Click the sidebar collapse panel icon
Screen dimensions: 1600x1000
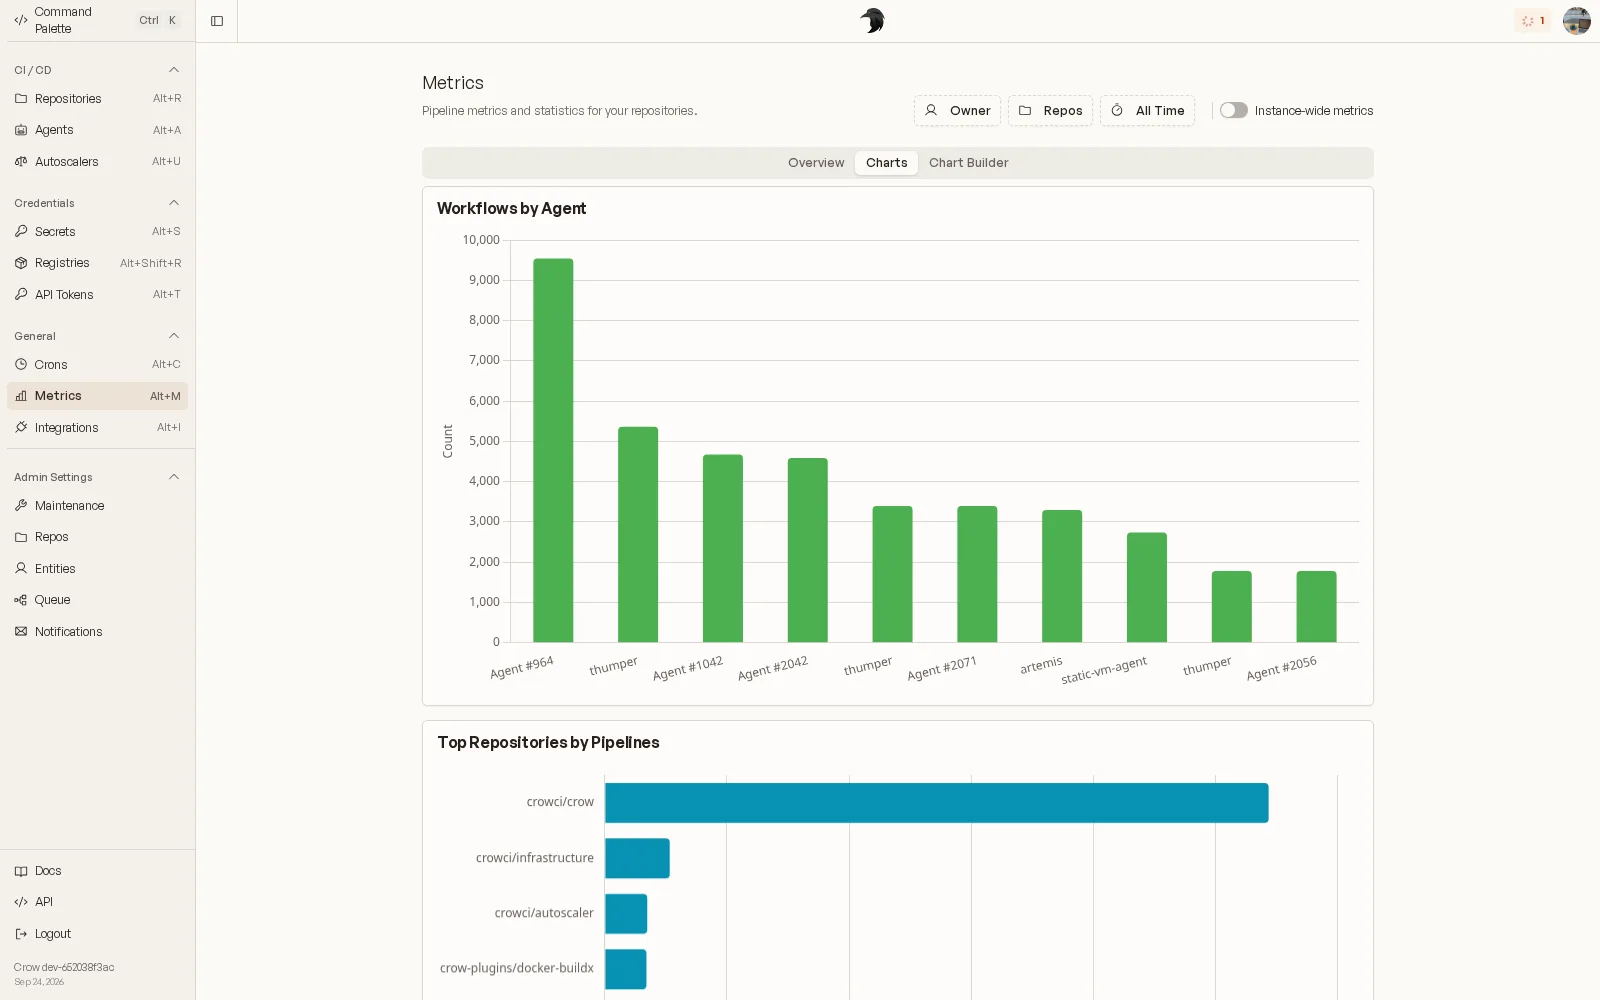pyautogui.click(x=217, y=21)
